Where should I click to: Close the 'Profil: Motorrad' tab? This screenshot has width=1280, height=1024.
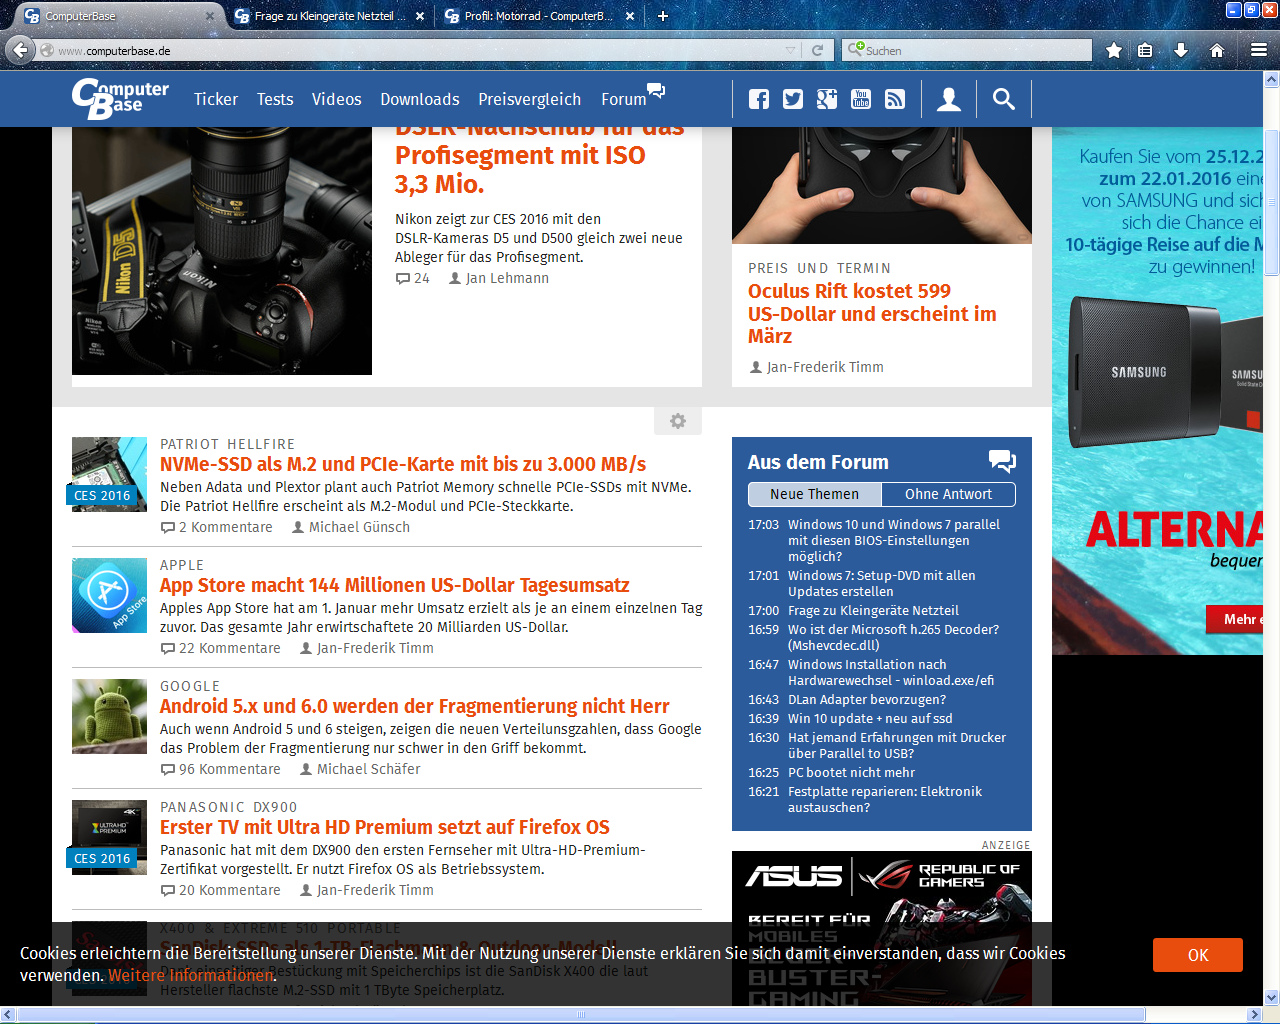[630, 16]
